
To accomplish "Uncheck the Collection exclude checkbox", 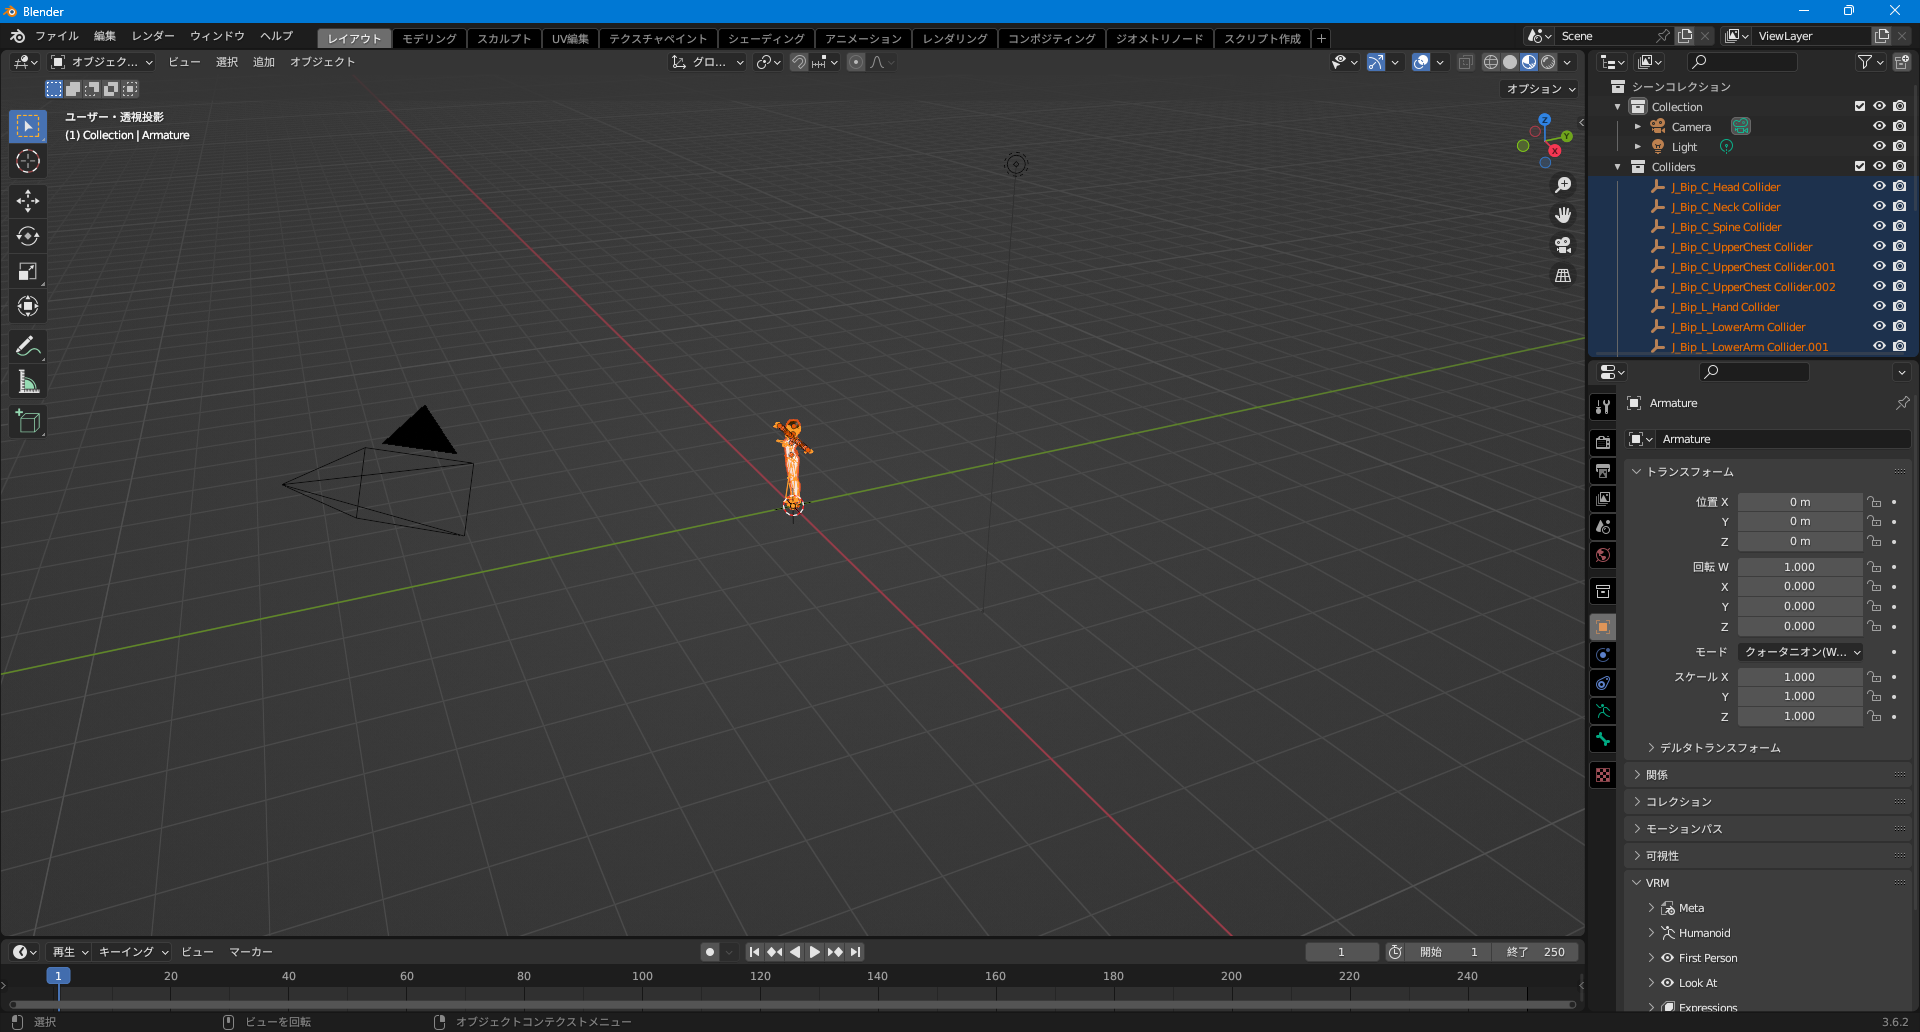I will (1860, 106).
